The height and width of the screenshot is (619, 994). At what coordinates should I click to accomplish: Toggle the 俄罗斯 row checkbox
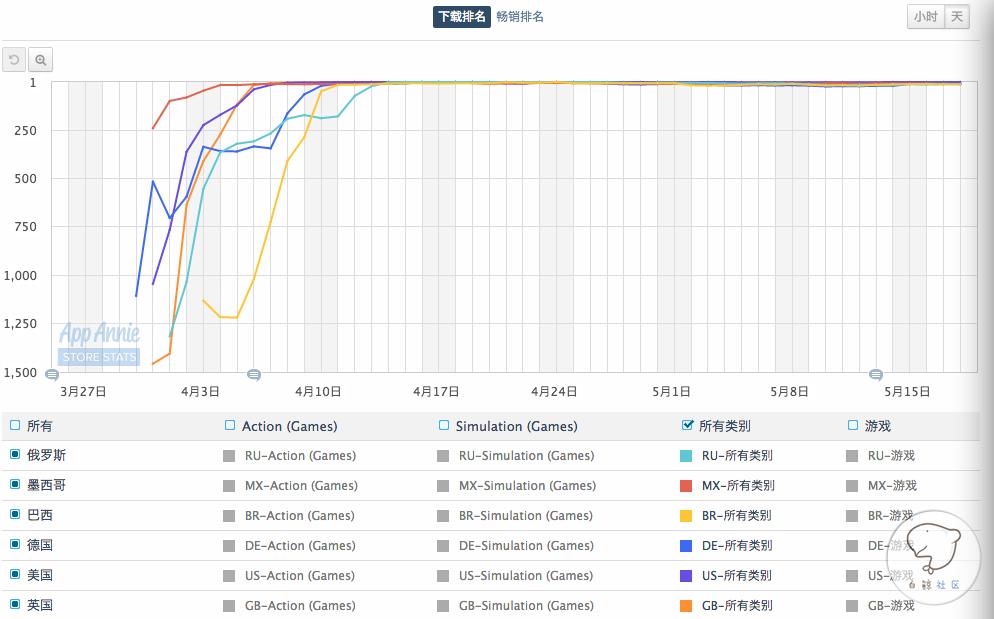pos(15,454)
